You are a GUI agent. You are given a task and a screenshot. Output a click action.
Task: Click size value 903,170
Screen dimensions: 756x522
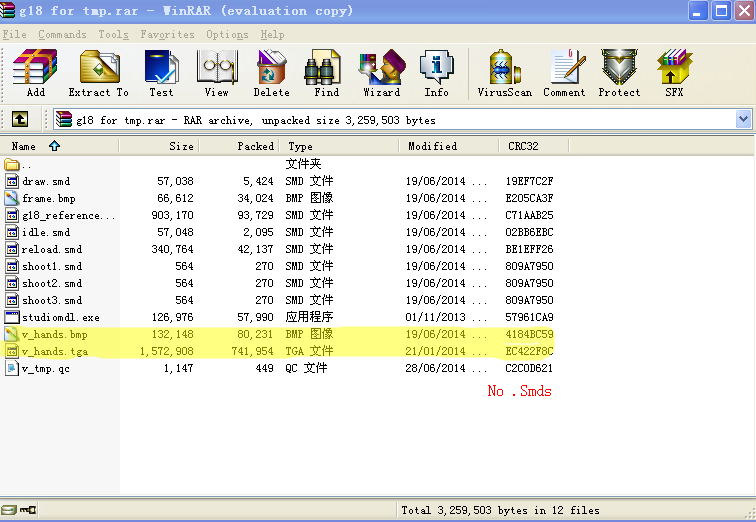[172, 215]
